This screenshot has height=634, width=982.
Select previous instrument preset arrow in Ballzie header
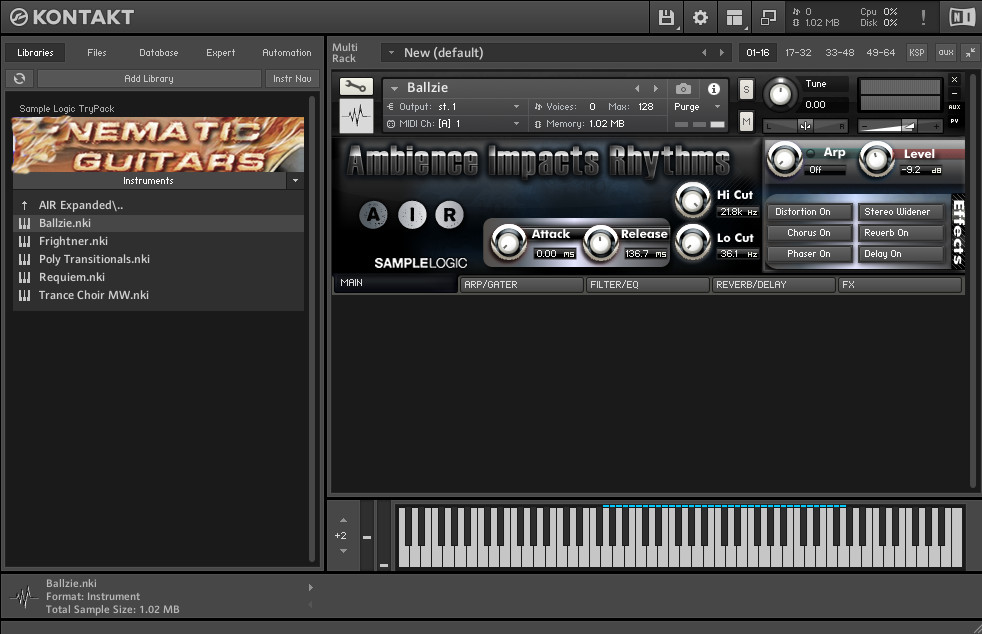coord(637,88)
